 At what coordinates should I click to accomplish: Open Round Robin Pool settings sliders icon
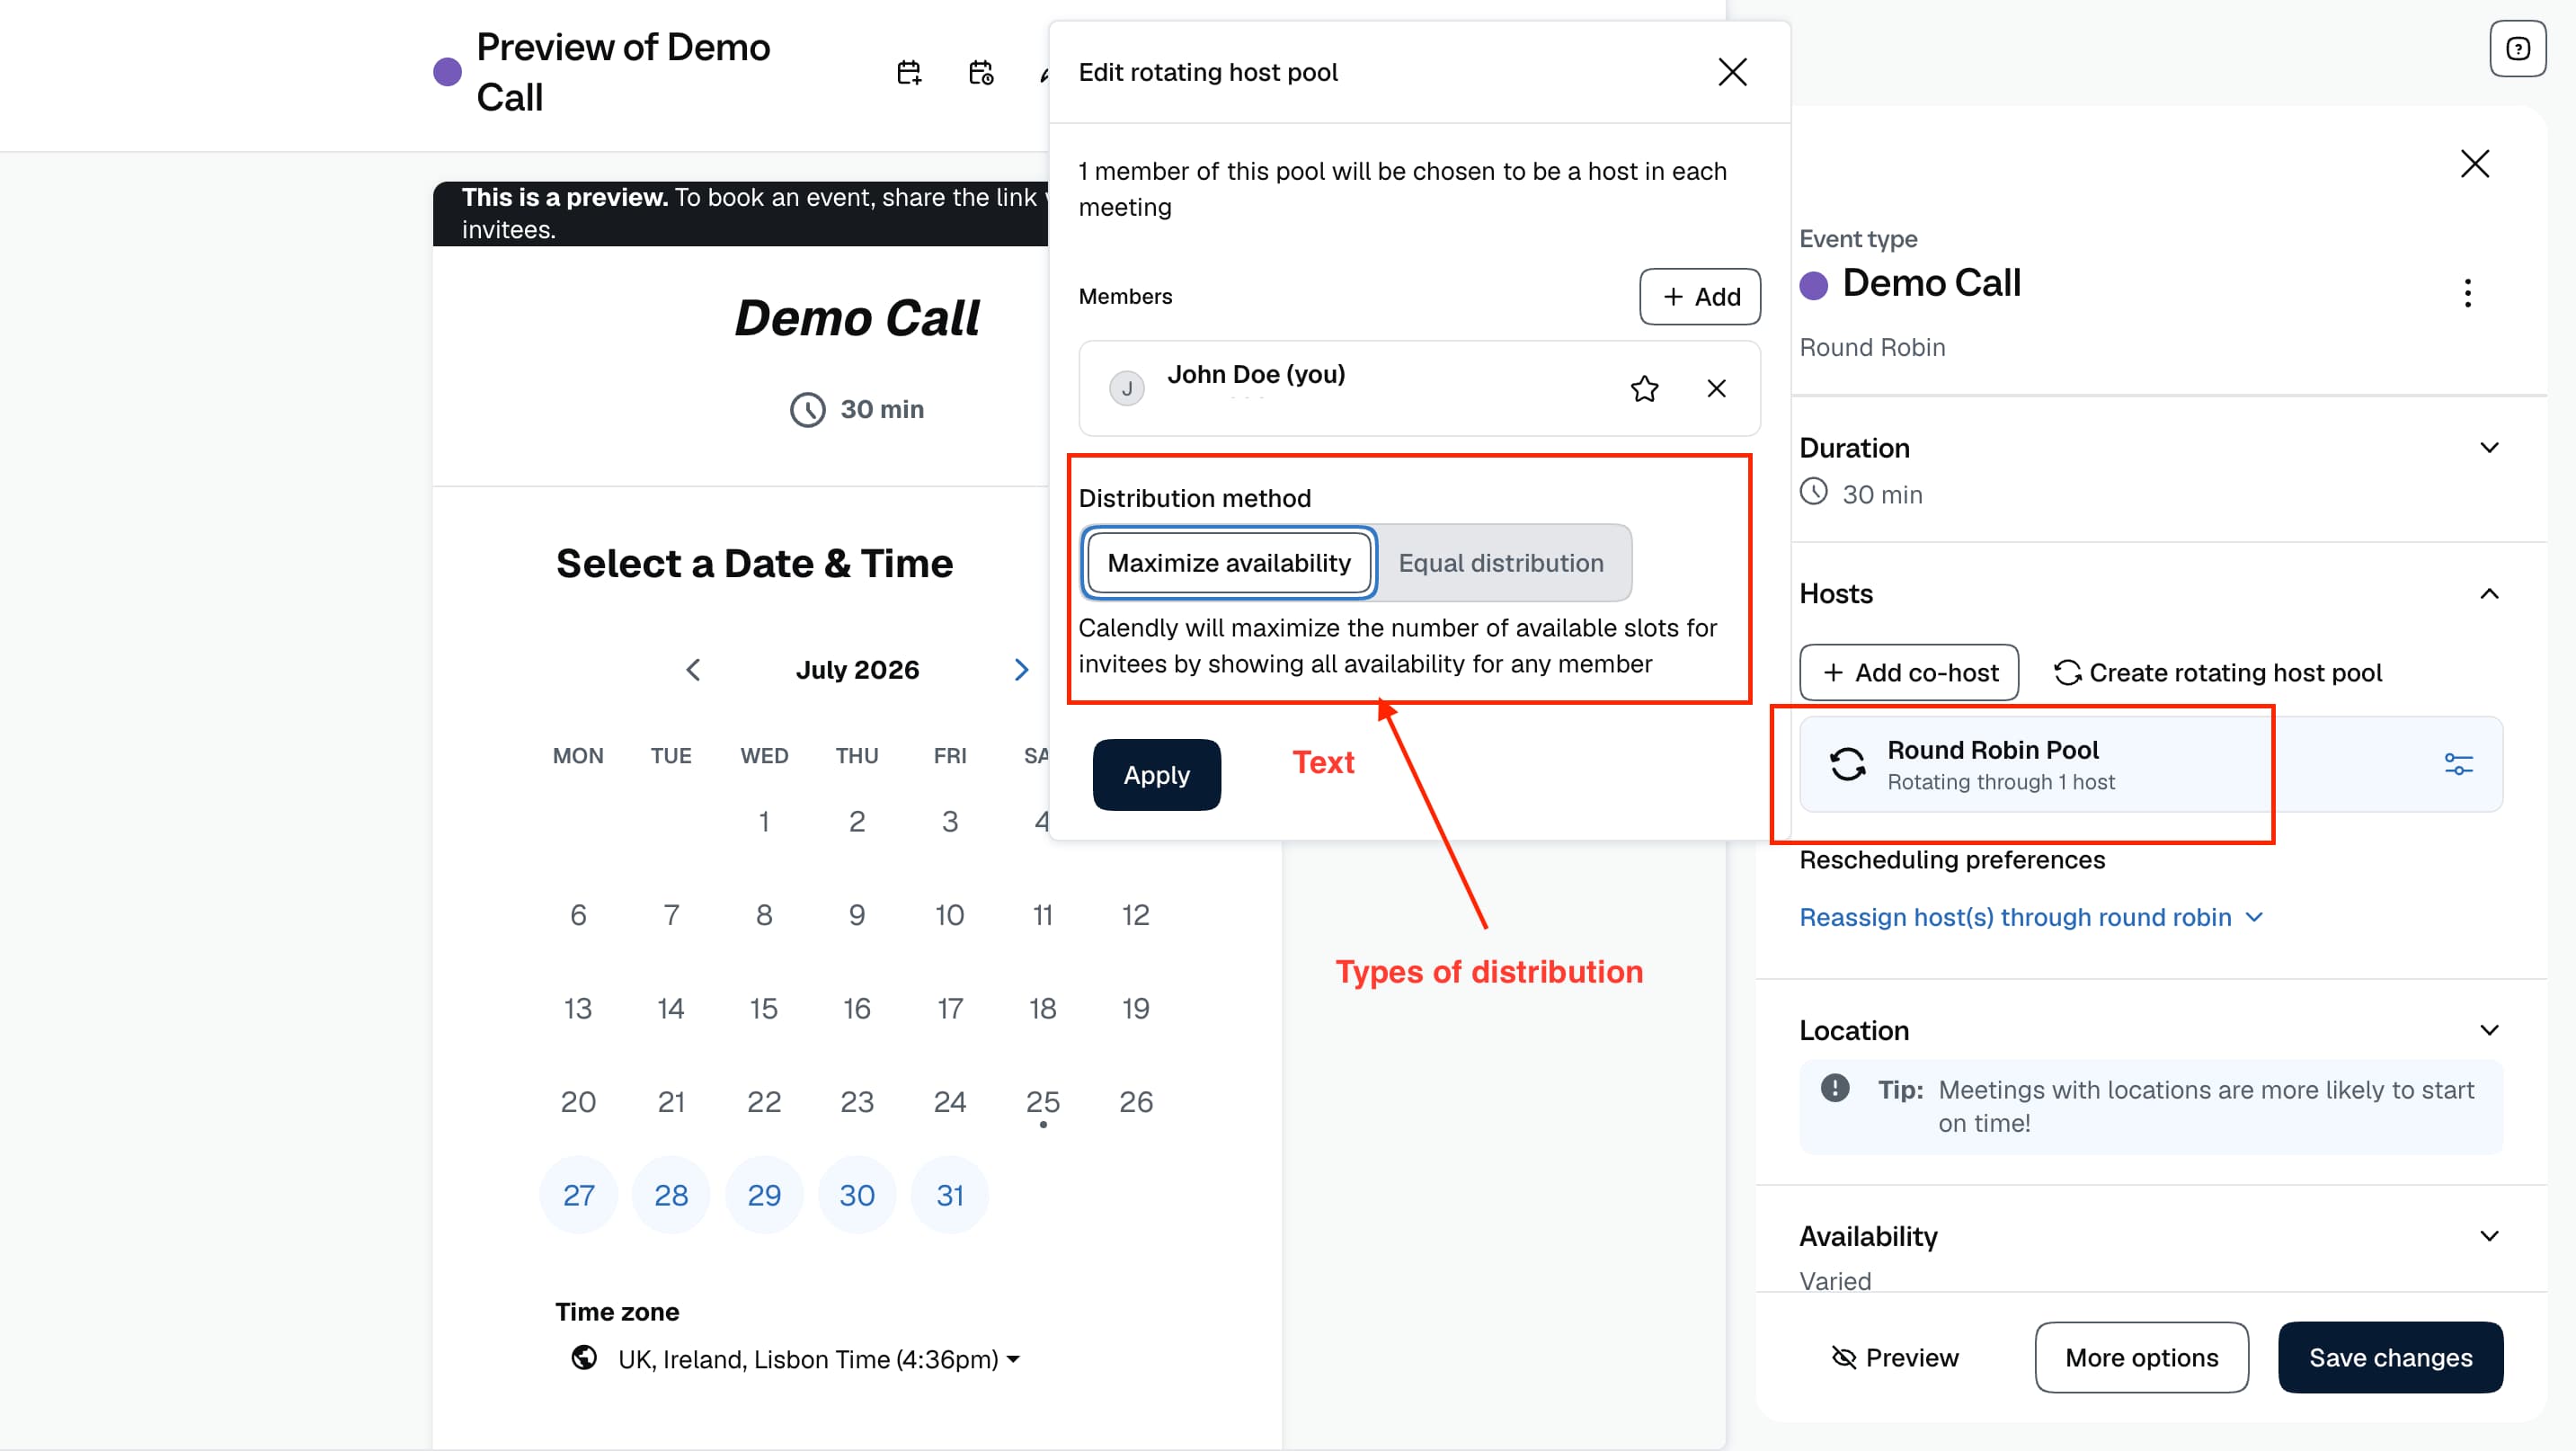(2458, 765)
